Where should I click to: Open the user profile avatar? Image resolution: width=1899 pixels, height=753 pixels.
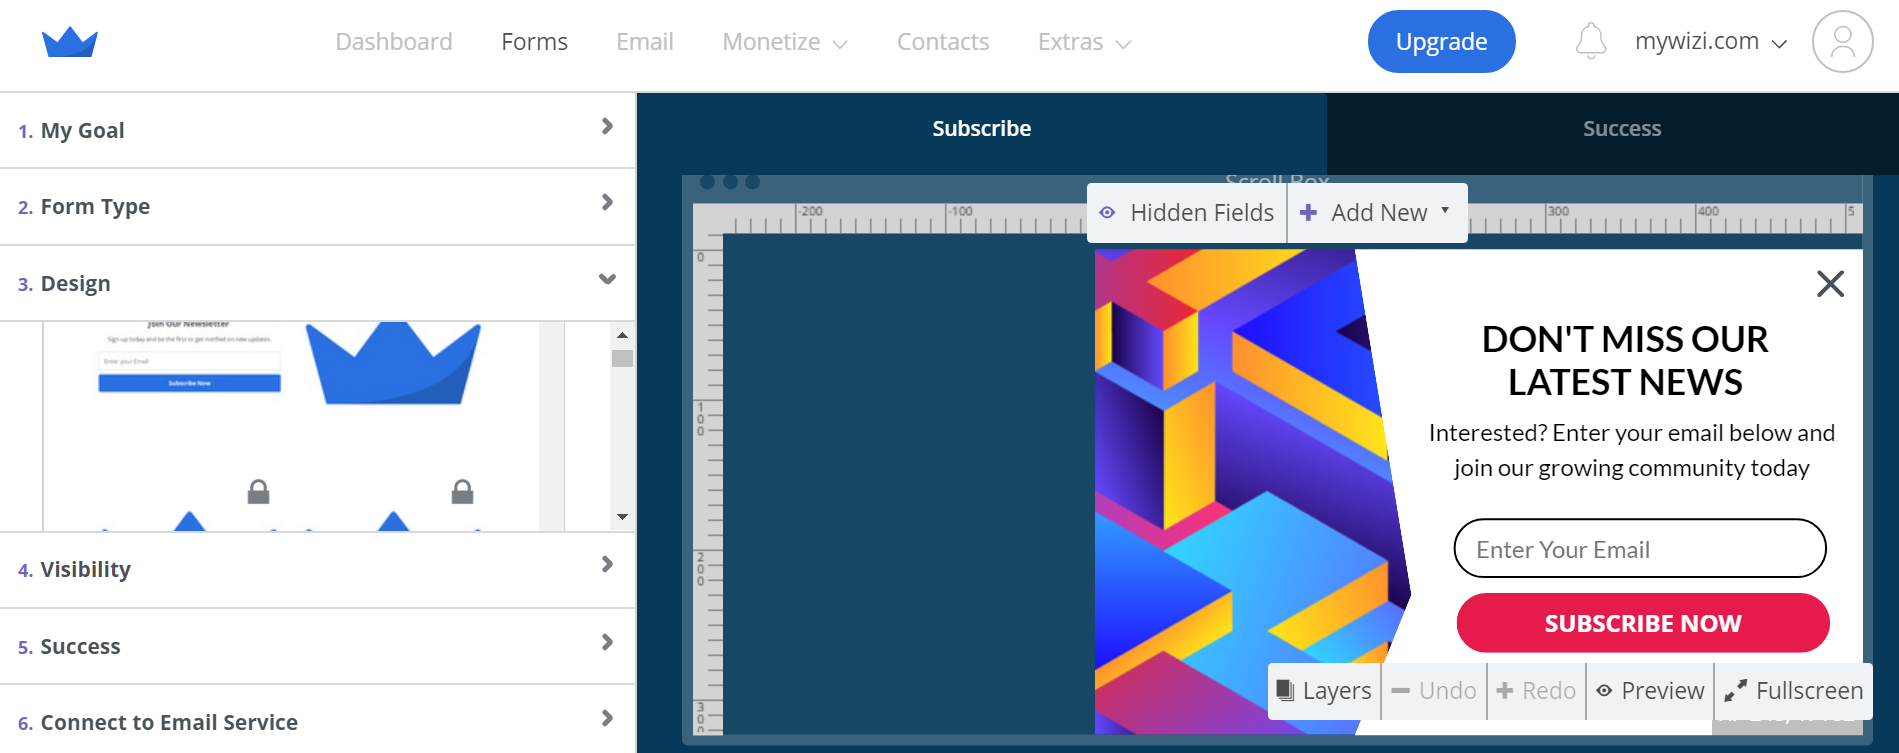pos(1842,42)
